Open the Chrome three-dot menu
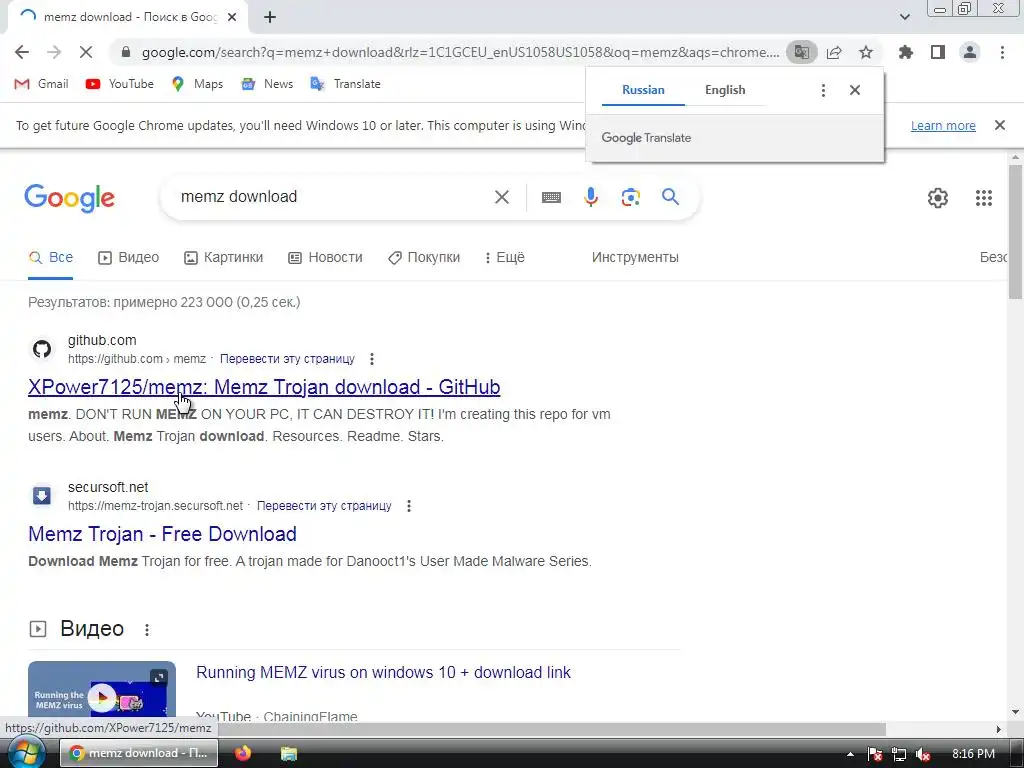The width and height of the screenshot is (1024, 768). (1002, 52)
